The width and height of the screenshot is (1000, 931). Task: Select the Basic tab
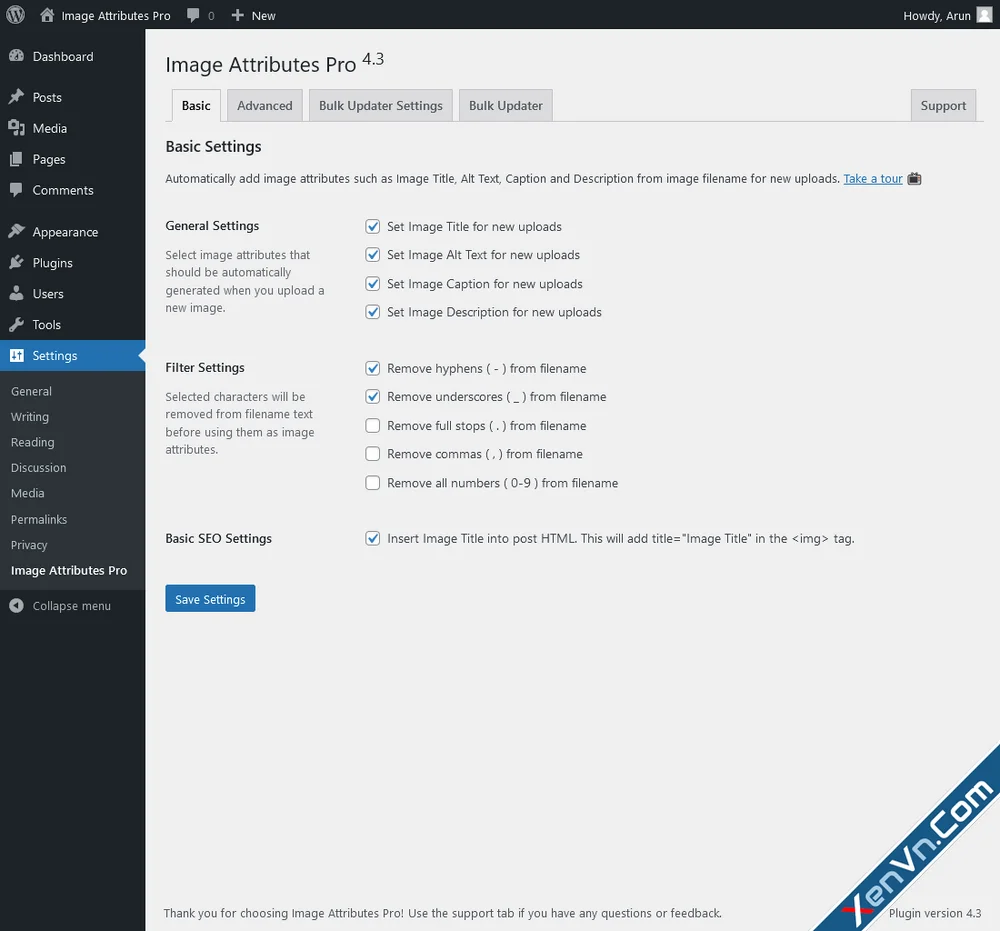pyautogui.click(x=196, y=105)
